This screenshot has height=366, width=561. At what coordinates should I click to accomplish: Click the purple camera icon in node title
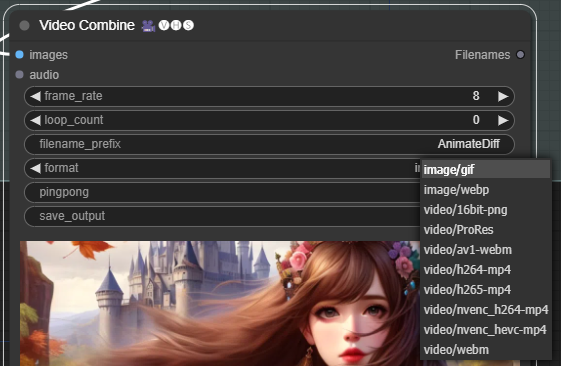tap(148, 26)
